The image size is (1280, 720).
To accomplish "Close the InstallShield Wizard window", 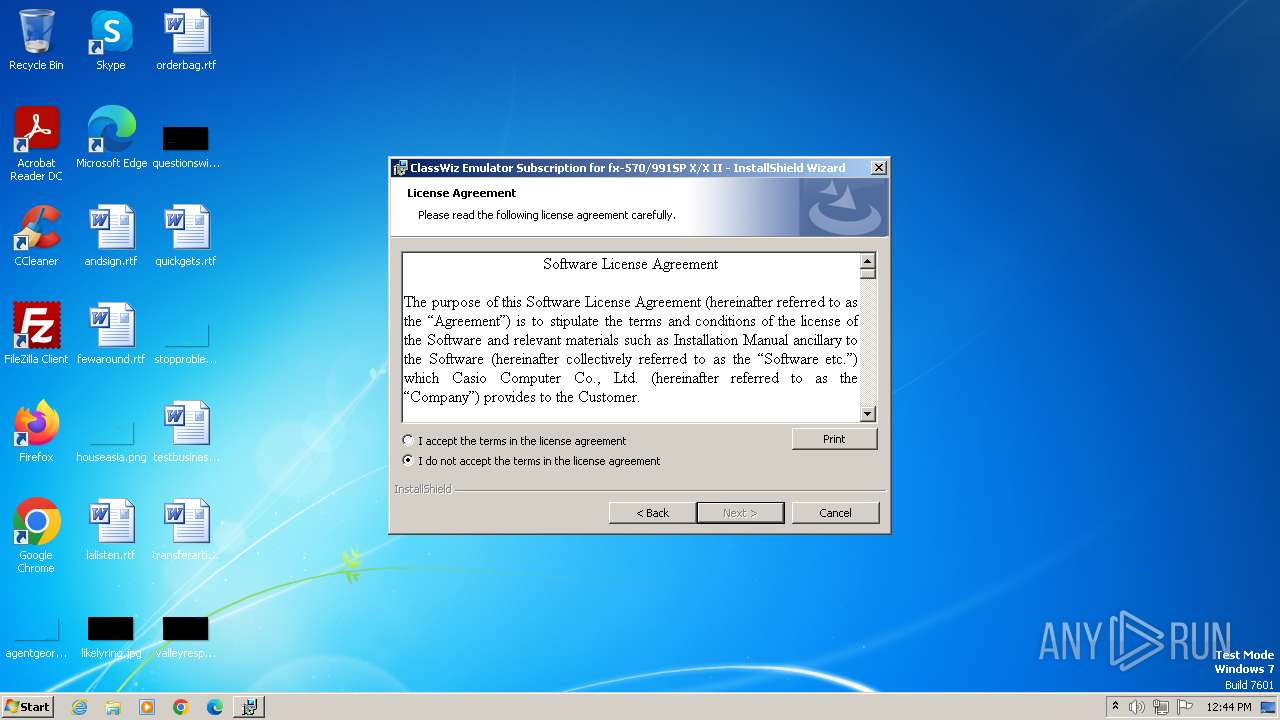I will pos(878,168).
